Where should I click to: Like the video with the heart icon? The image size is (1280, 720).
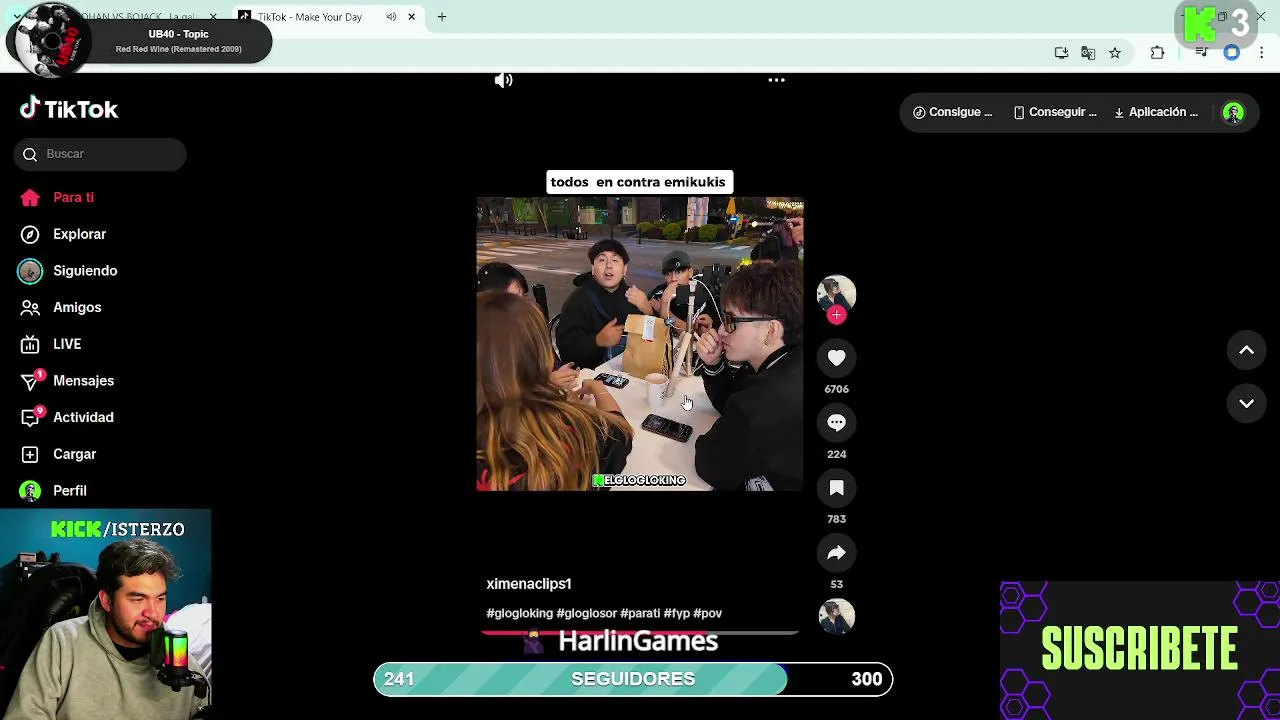pyautogui.click(x=837, y=358)
